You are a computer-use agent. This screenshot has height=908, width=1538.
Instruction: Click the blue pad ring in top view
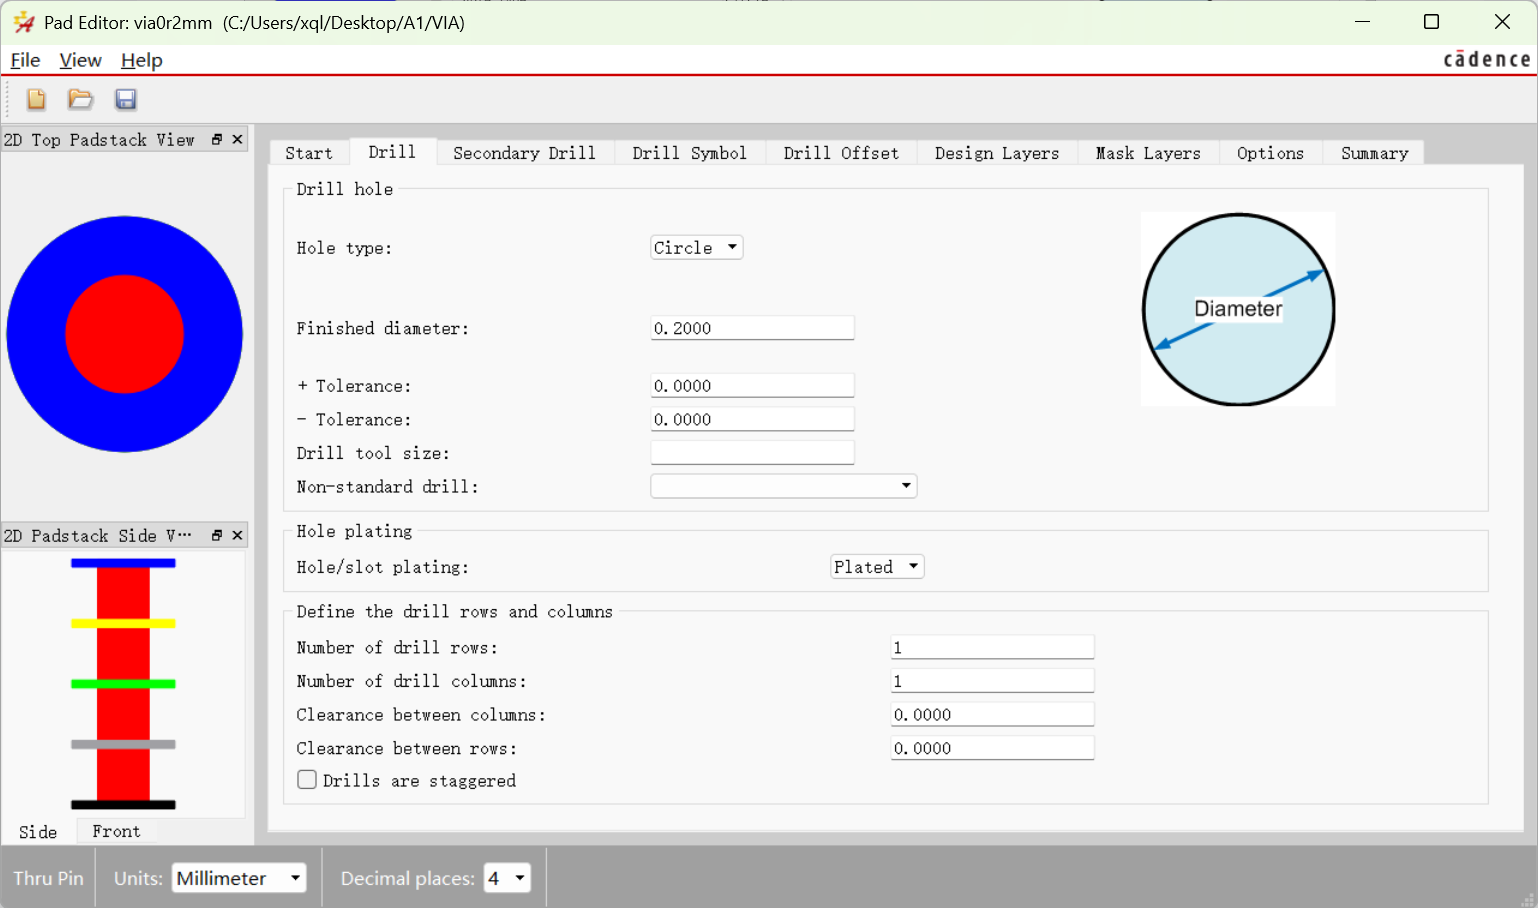(35, 334)
